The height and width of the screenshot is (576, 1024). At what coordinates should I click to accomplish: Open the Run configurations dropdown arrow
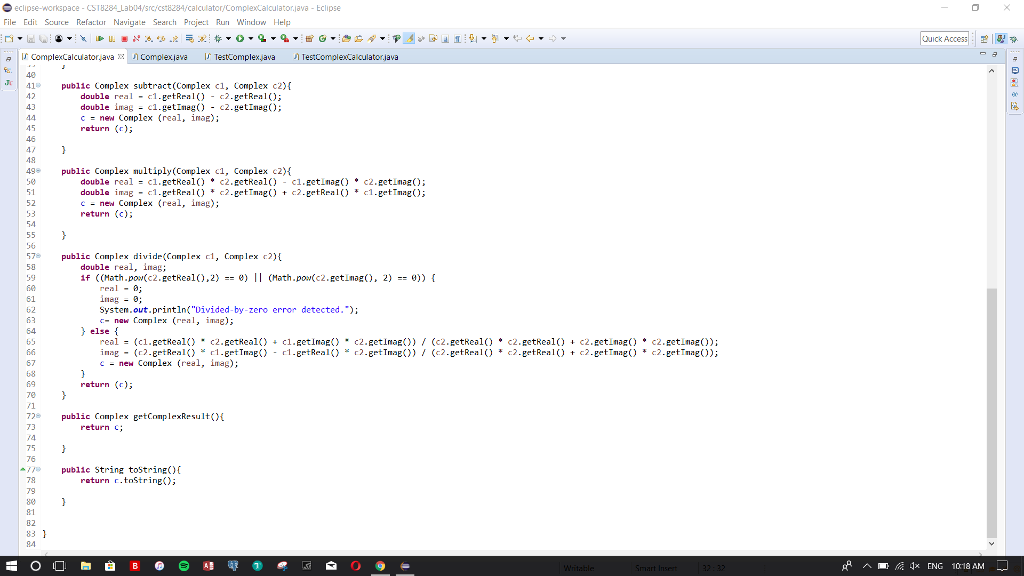pyautogui.click(x=250, y=36)
